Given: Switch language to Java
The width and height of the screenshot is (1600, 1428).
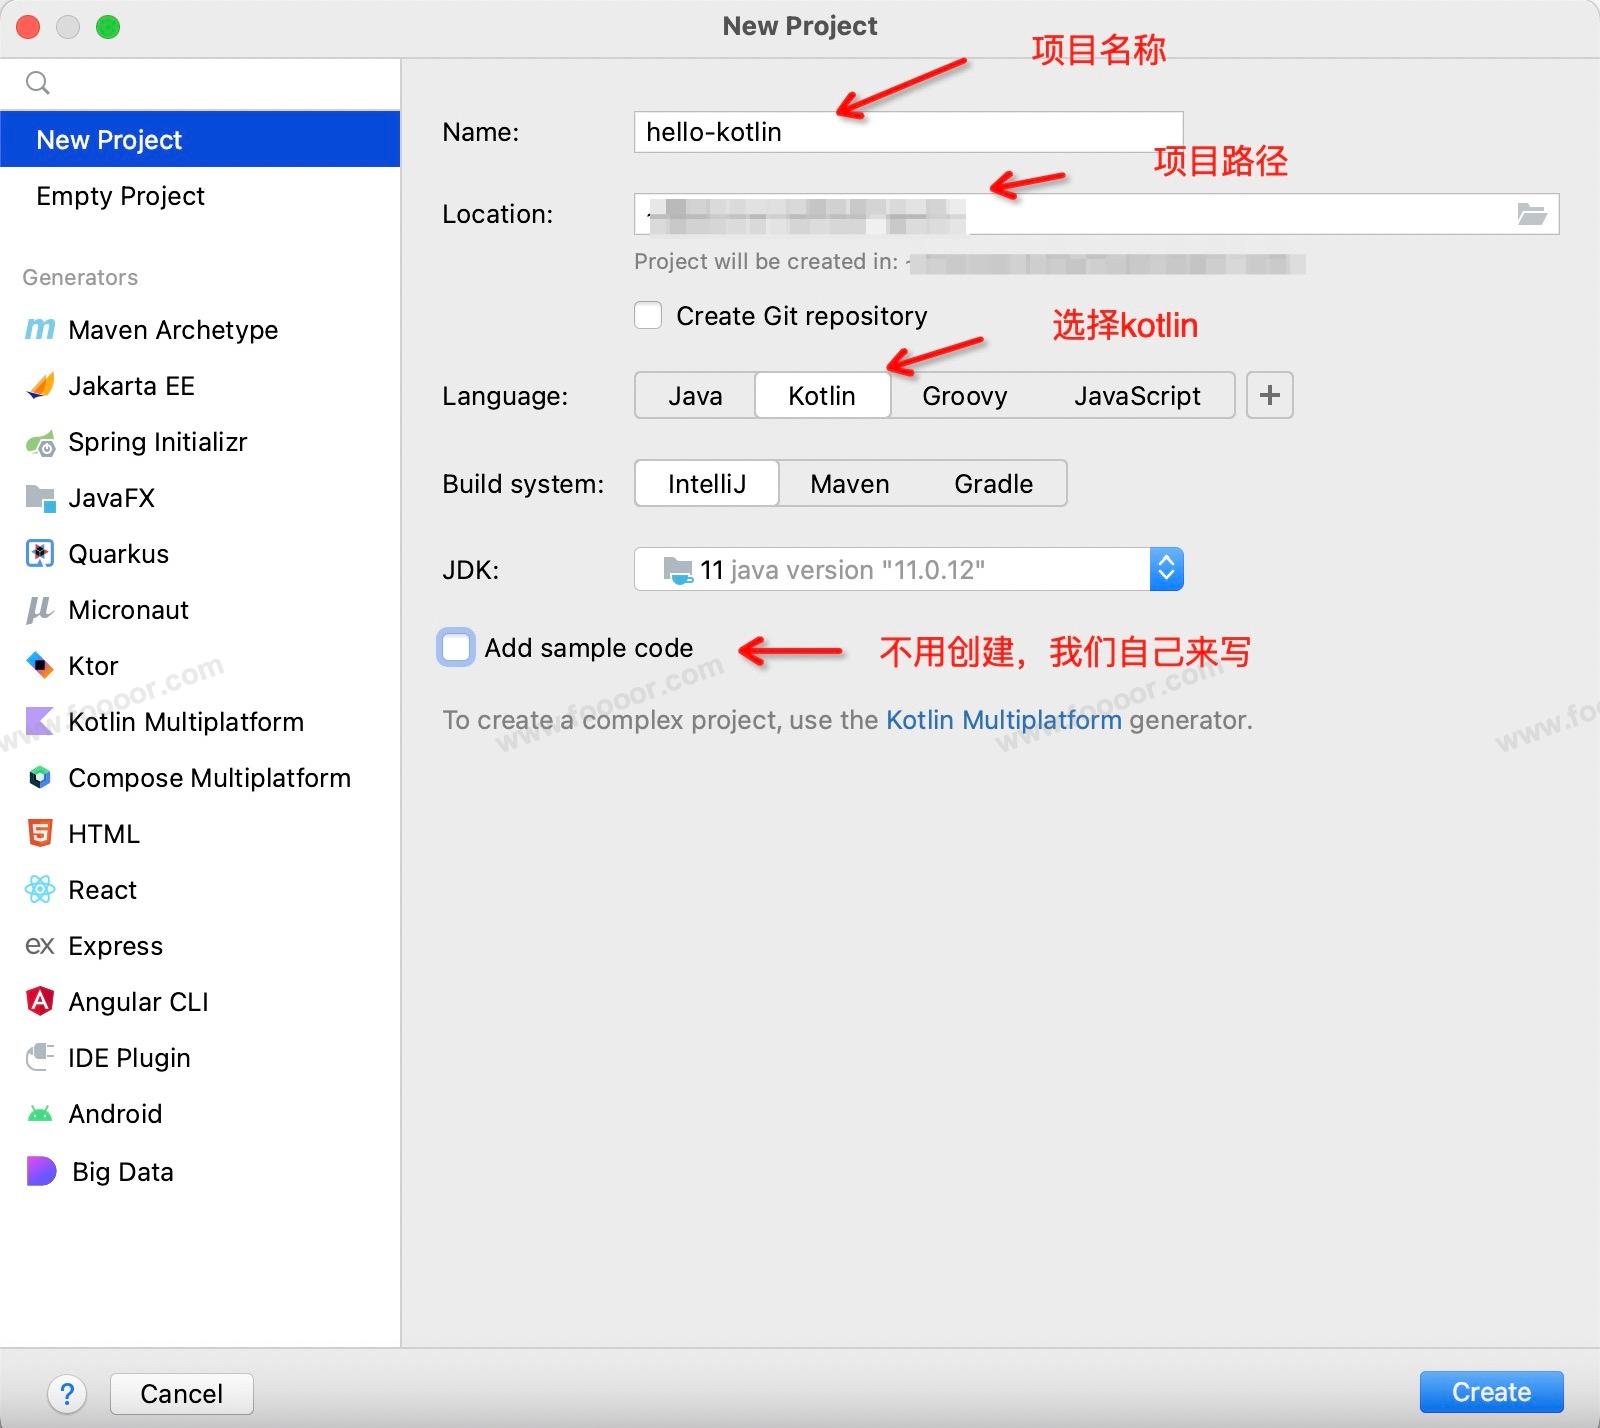Looking at the screenshot, I should [695, 396].
